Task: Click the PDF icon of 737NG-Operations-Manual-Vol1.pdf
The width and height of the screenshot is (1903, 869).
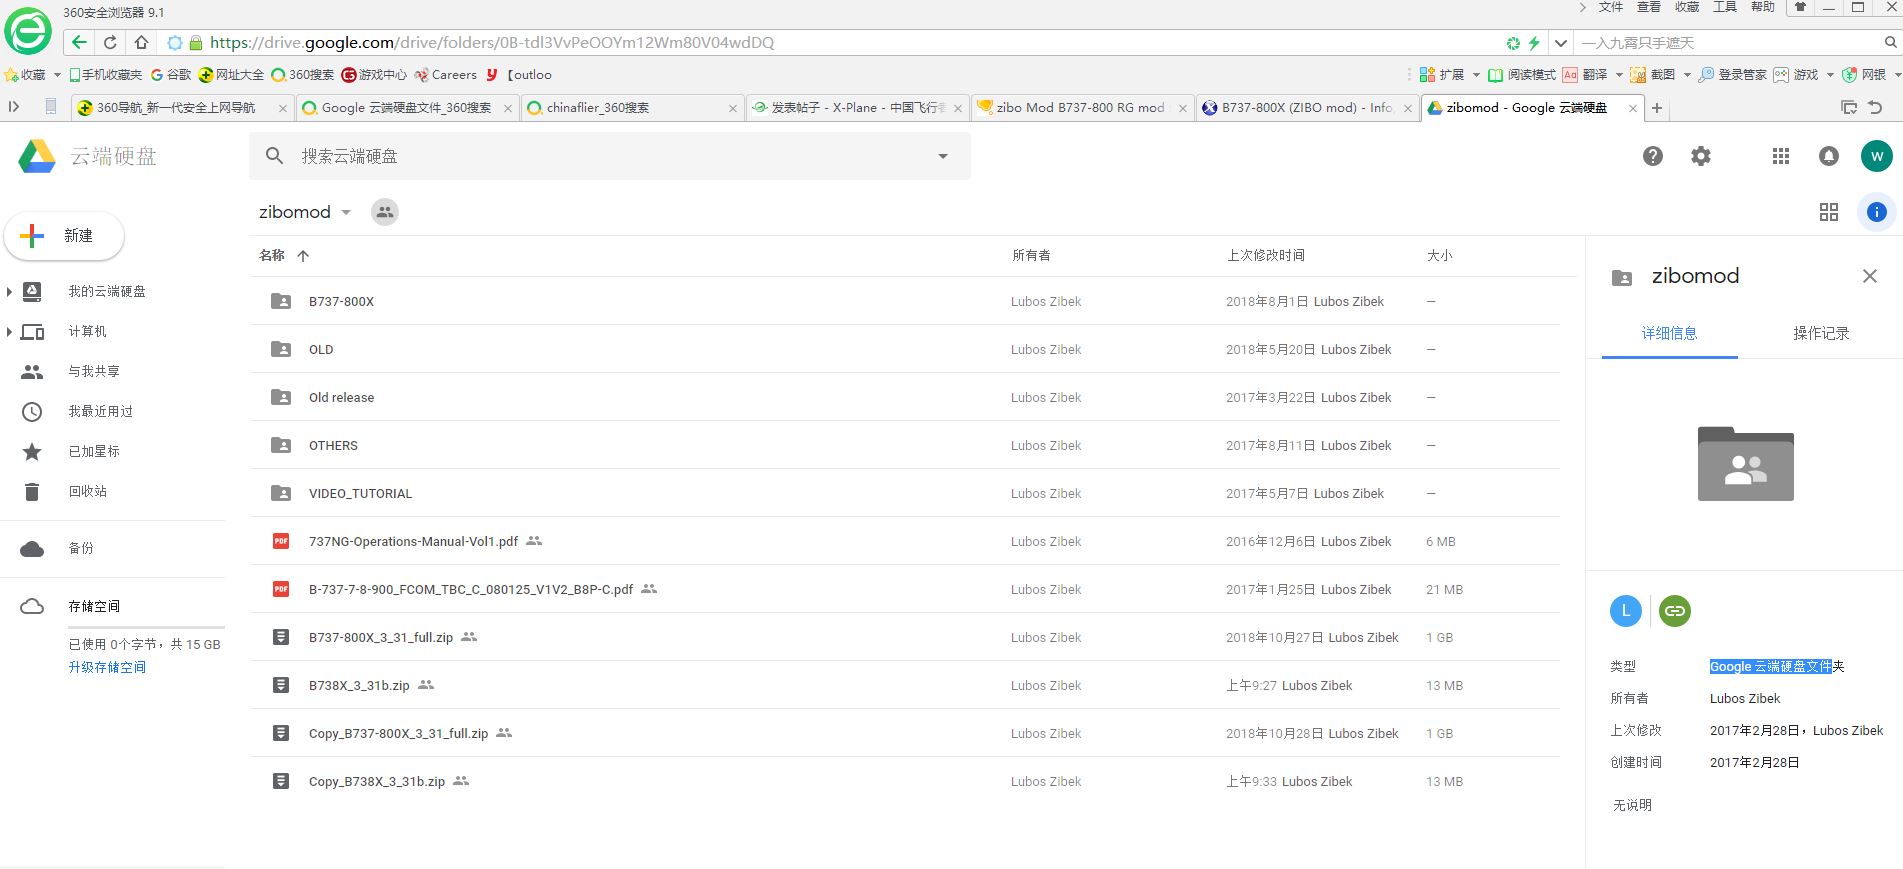Action: click(281, 541)
